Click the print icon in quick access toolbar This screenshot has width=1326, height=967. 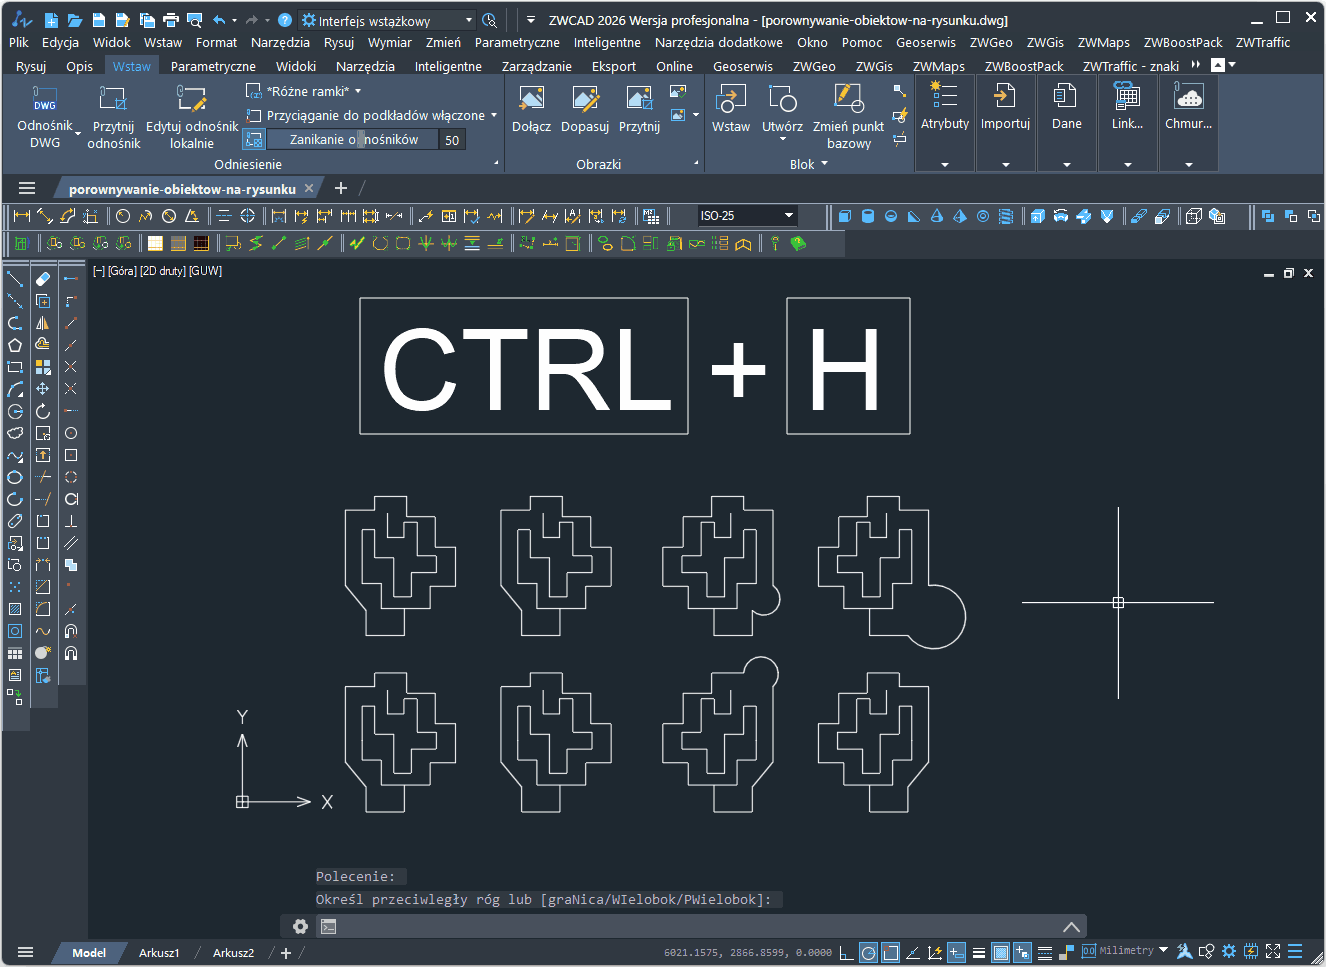(170, 20)
